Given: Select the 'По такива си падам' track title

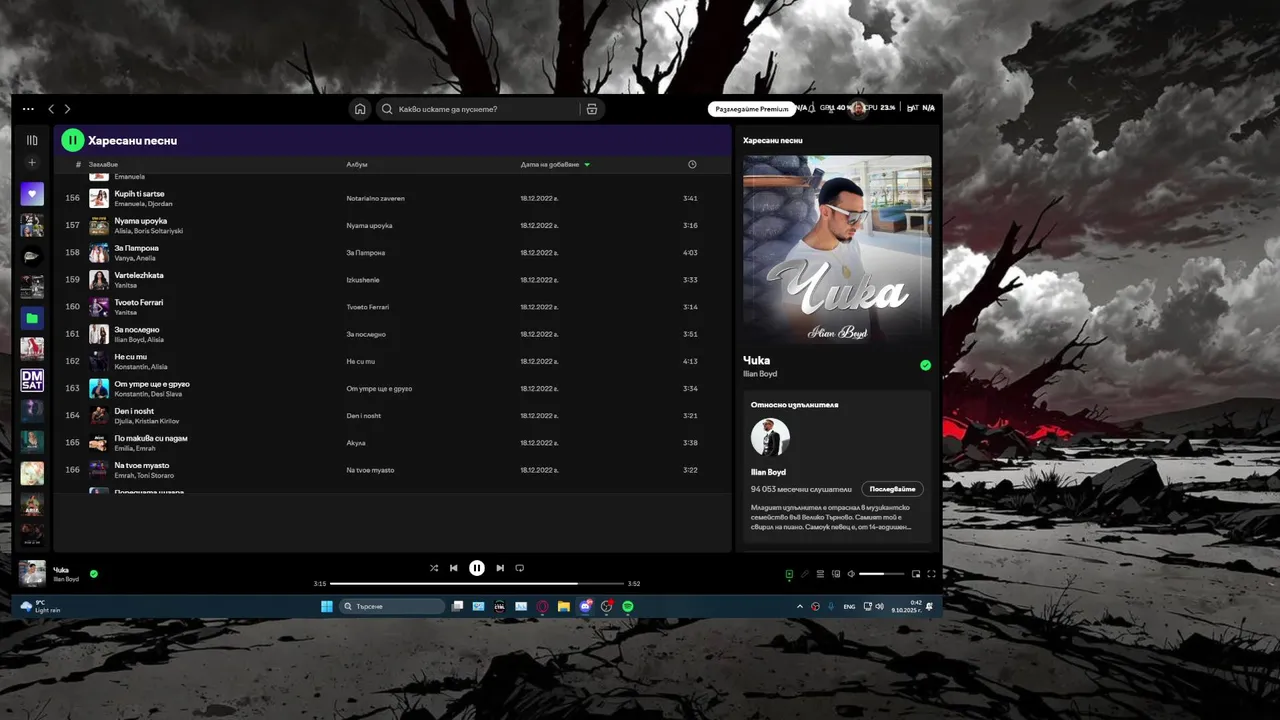Looking at the screenshot, I should point(151,438).
